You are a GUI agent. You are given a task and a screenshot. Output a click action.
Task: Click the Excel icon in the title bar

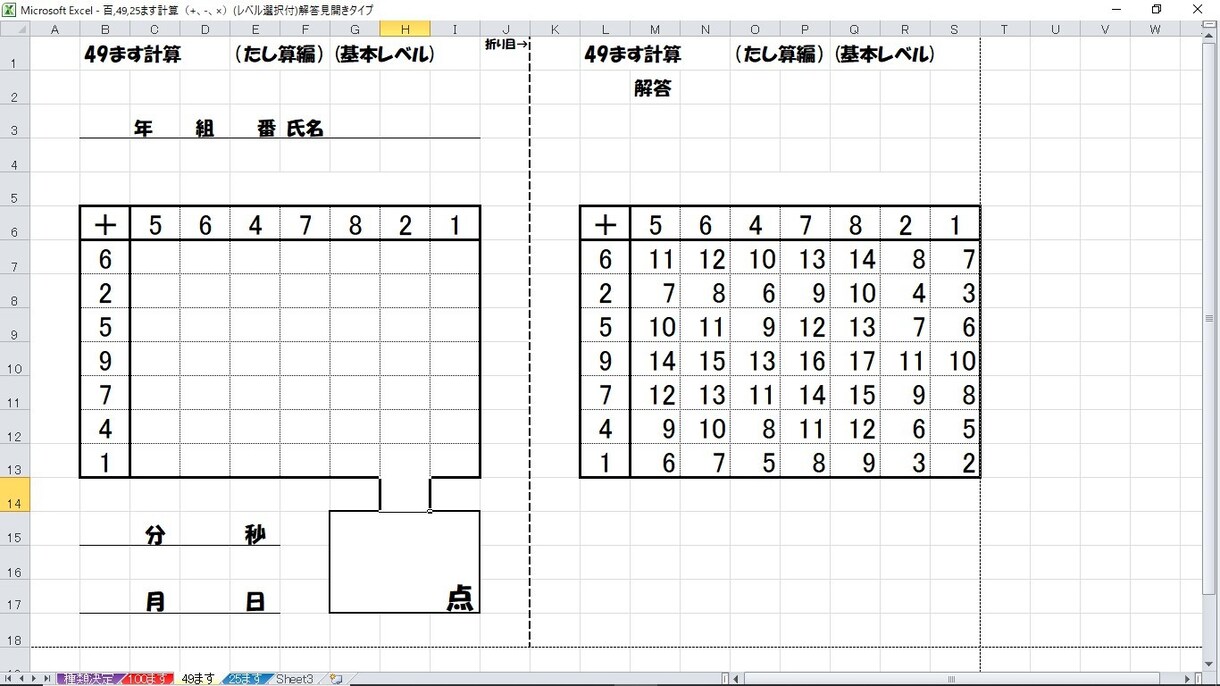click(x=9, y=9)
